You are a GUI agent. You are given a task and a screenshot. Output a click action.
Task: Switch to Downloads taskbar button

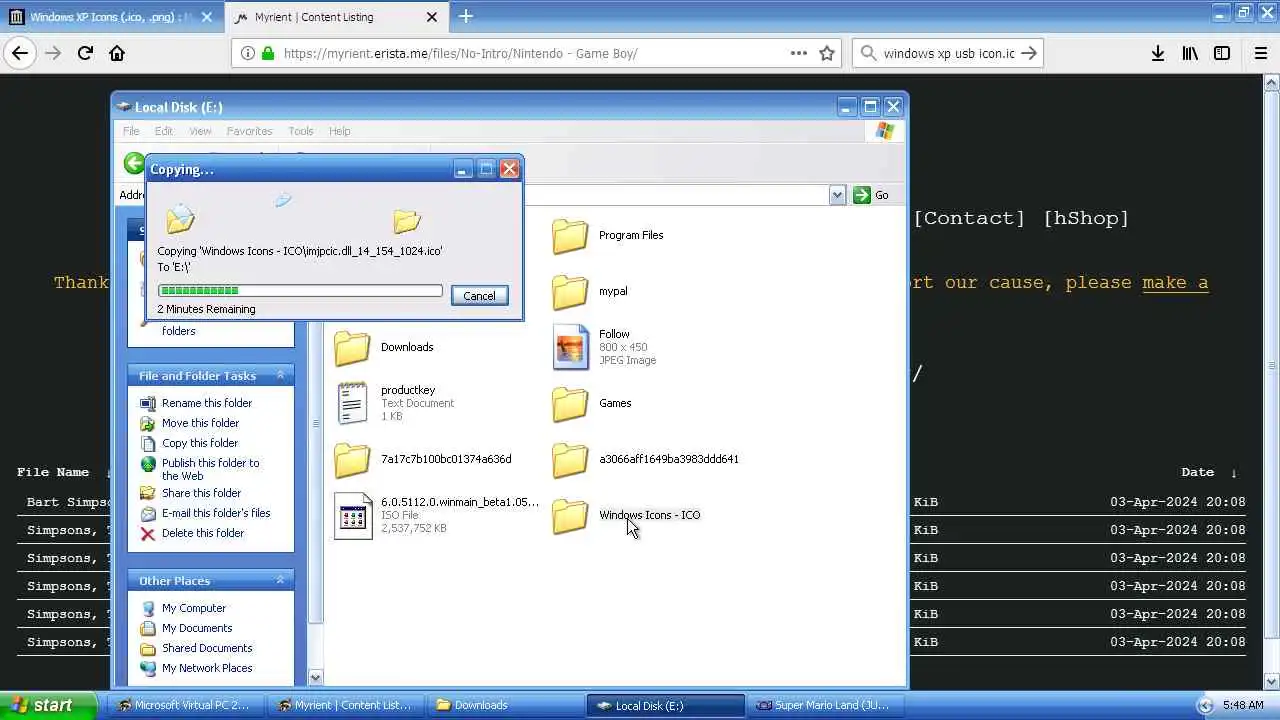click(506, 705)
